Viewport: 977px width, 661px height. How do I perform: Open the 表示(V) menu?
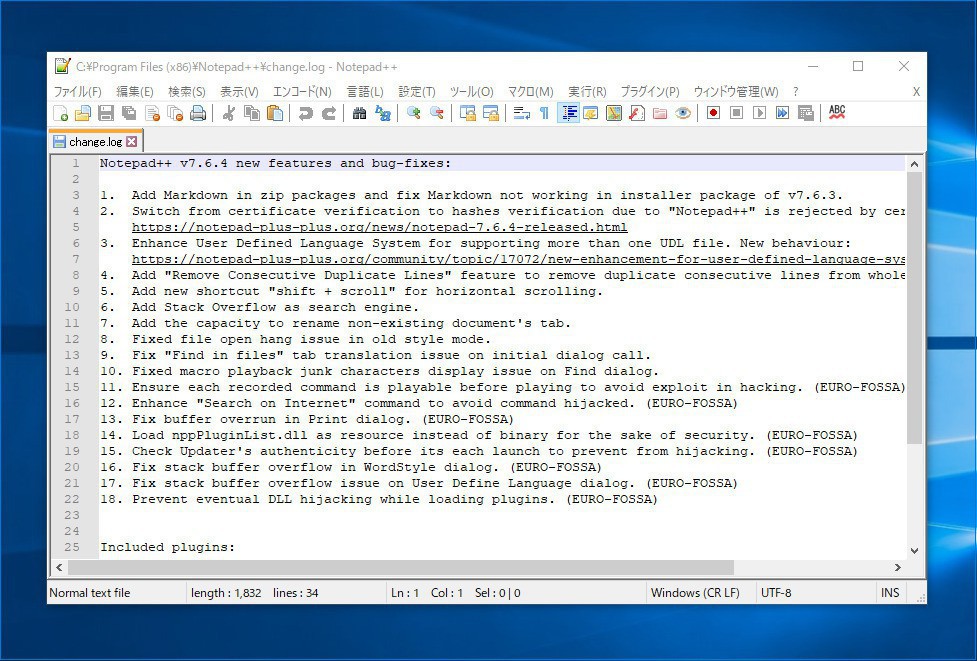tap(239, 92)
